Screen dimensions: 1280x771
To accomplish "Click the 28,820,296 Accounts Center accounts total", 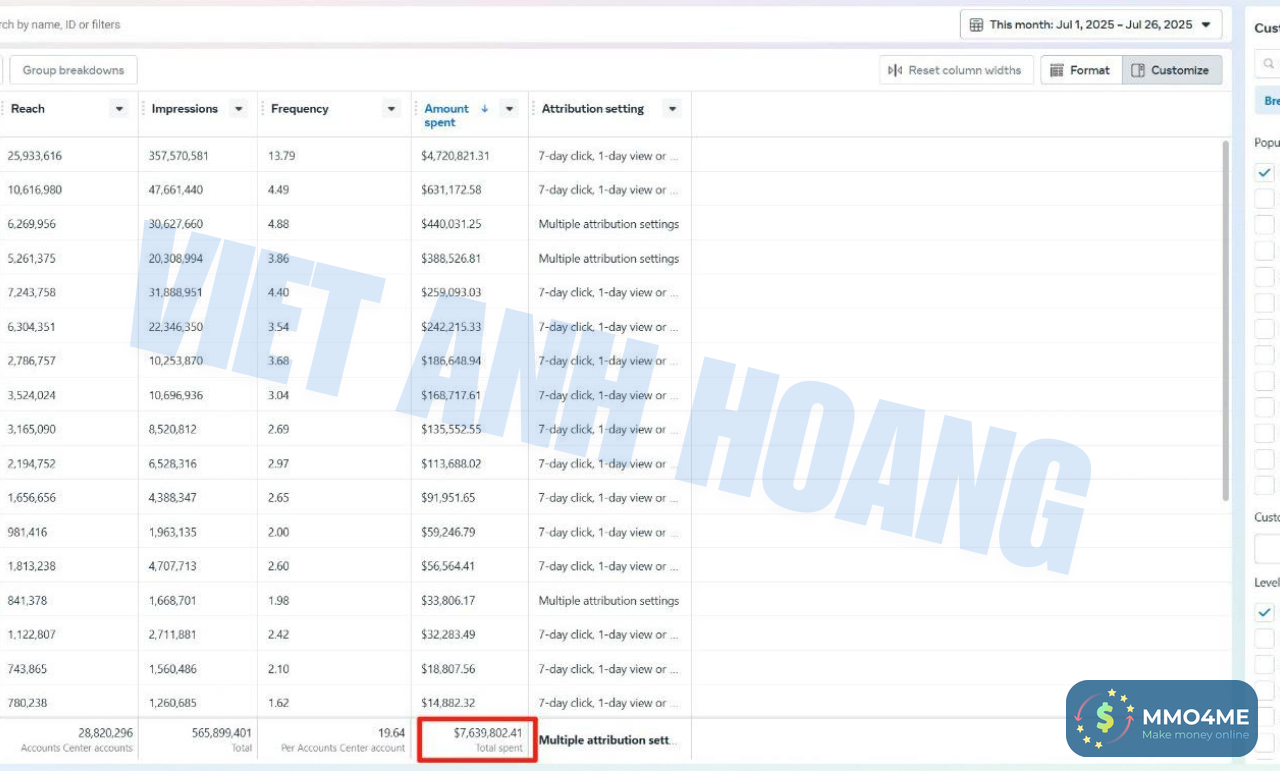I will coord(77,739).
